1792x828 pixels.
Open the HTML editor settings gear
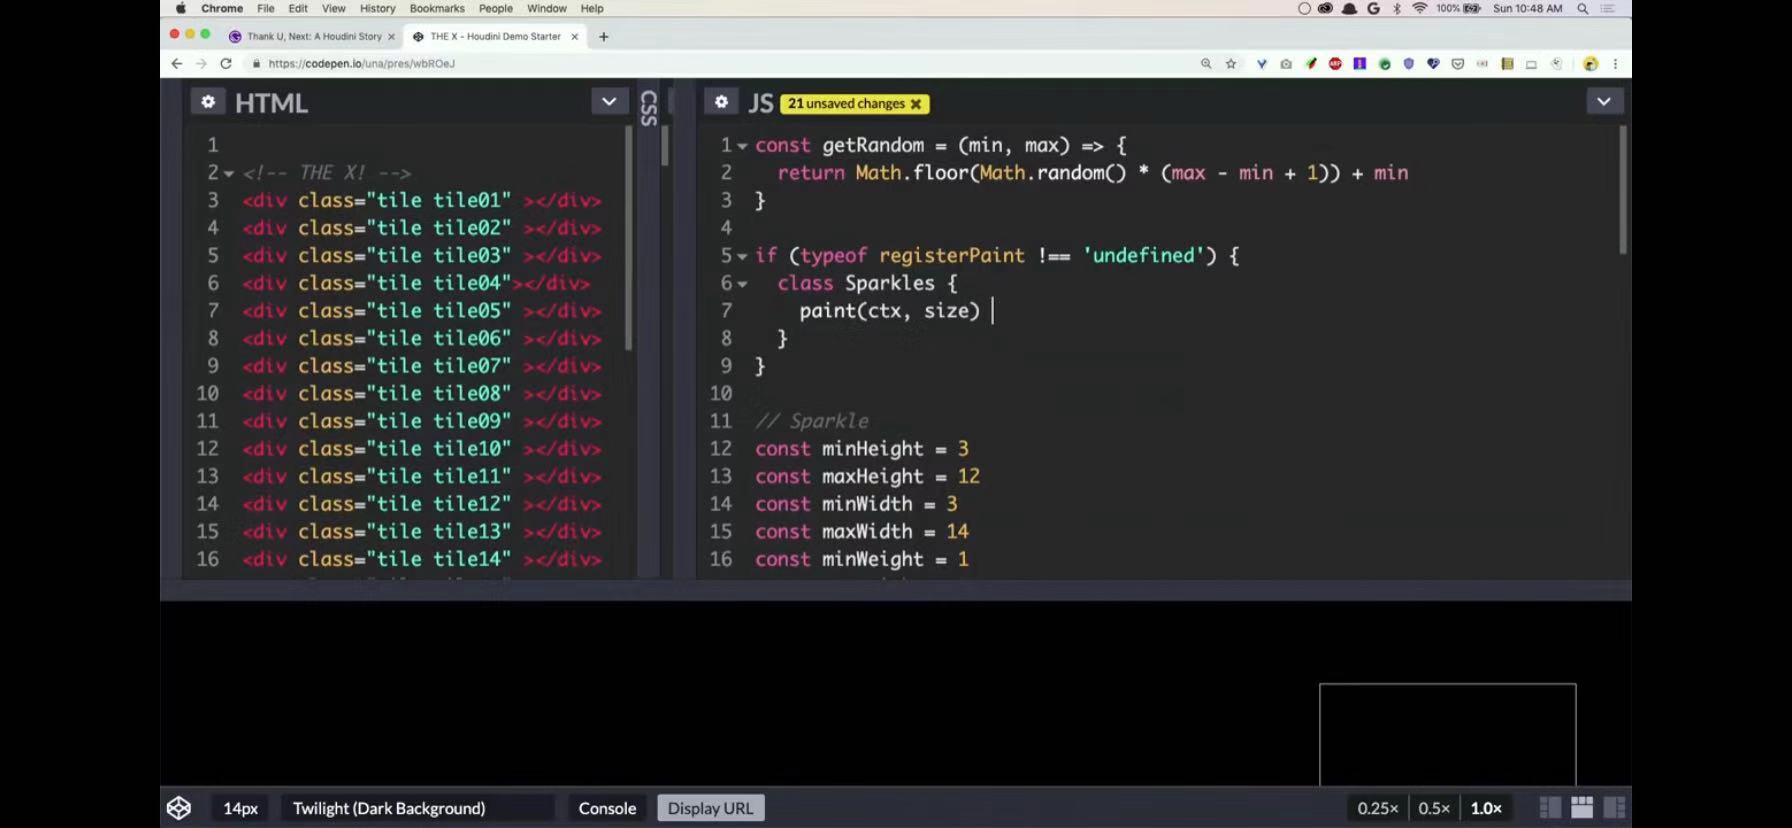pyautogui.click(x=207, y=102)
